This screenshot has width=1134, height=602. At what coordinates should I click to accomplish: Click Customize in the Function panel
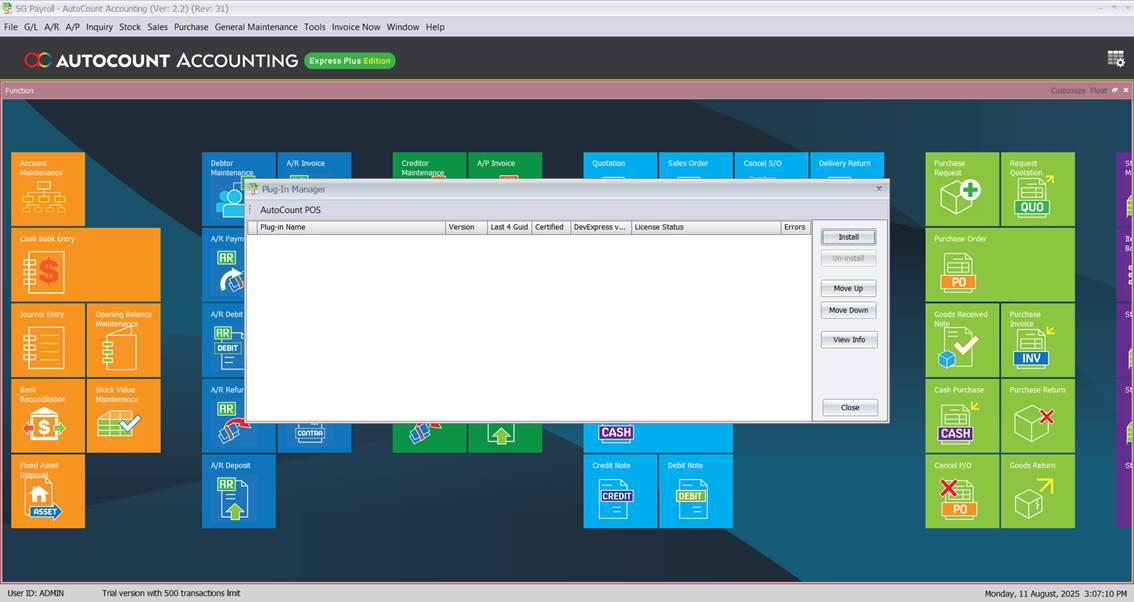[x=1067, y=90]
